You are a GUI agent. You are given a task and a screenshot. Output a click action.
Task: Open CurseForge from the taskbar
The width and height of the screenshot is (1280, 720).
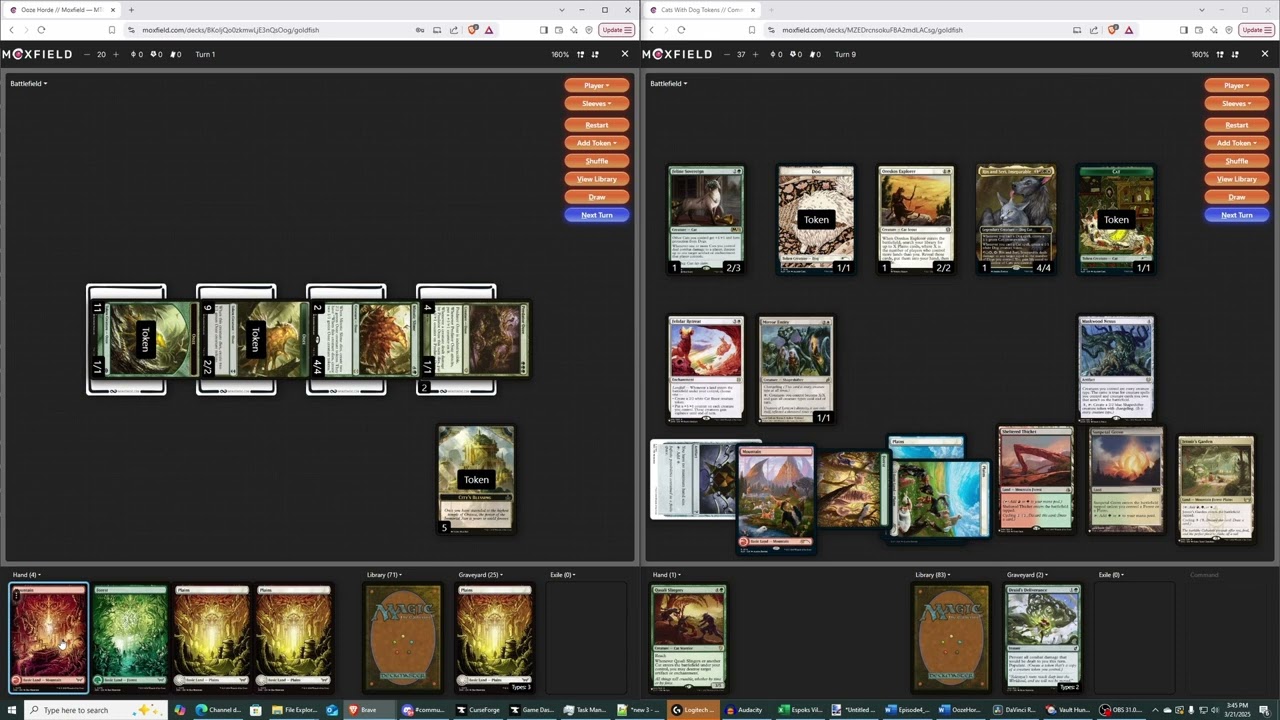(x=478, y=710)
